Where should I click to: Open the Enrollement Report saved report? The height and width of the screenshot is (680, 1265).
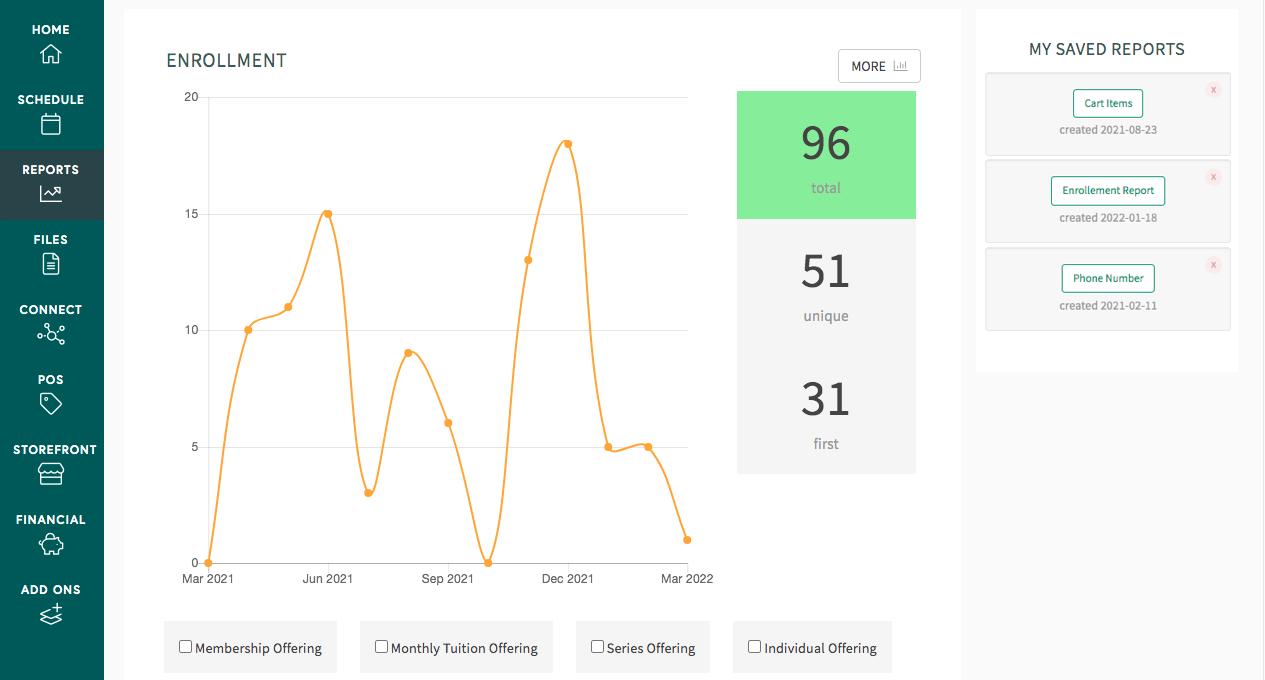click(x=1108, y=190)
